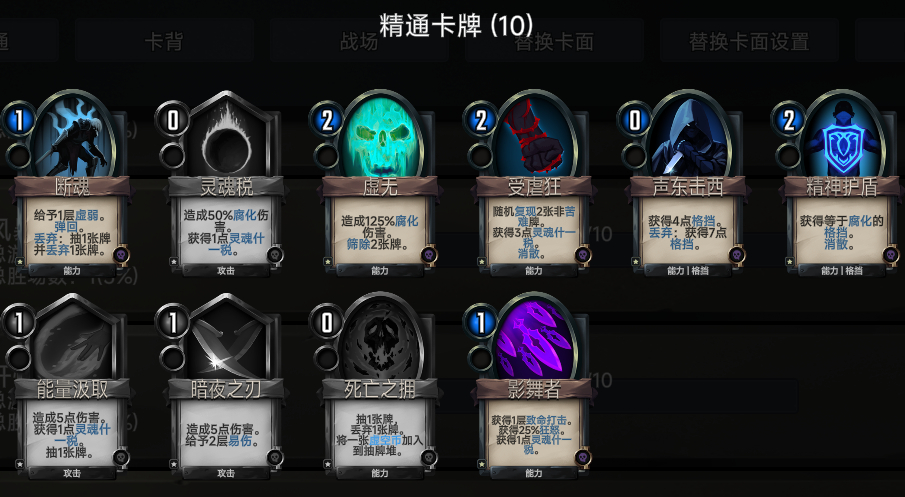
Task: Open the 替换卡面设置 tab
Action: (x=749, y=41)
